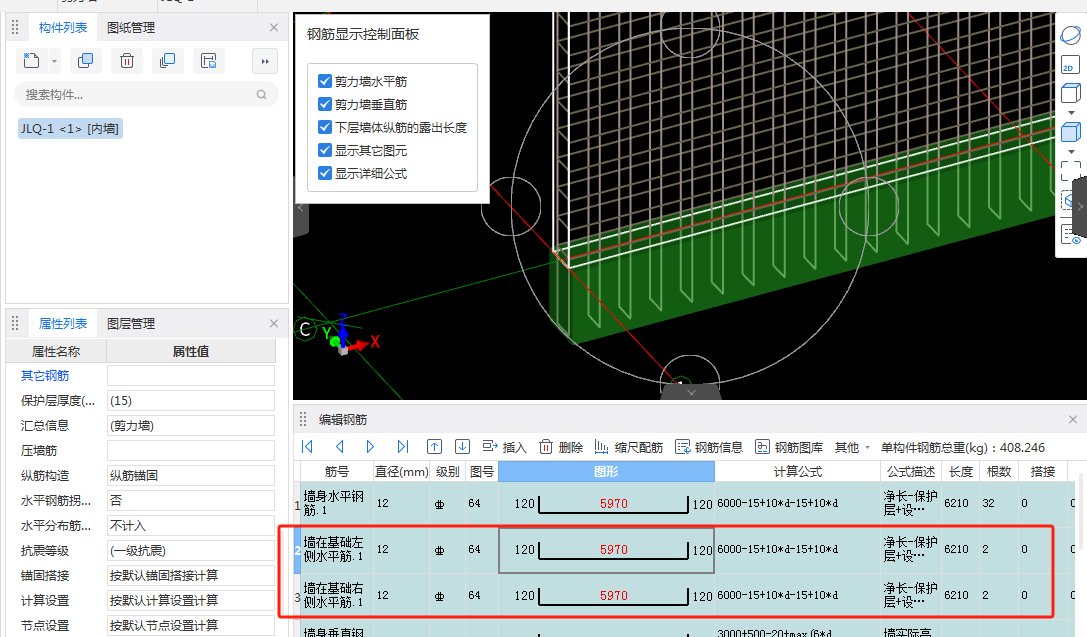
Task: Click the dynamic orbit view icon
Action: pyautogui.click(x=1070, y=35)
